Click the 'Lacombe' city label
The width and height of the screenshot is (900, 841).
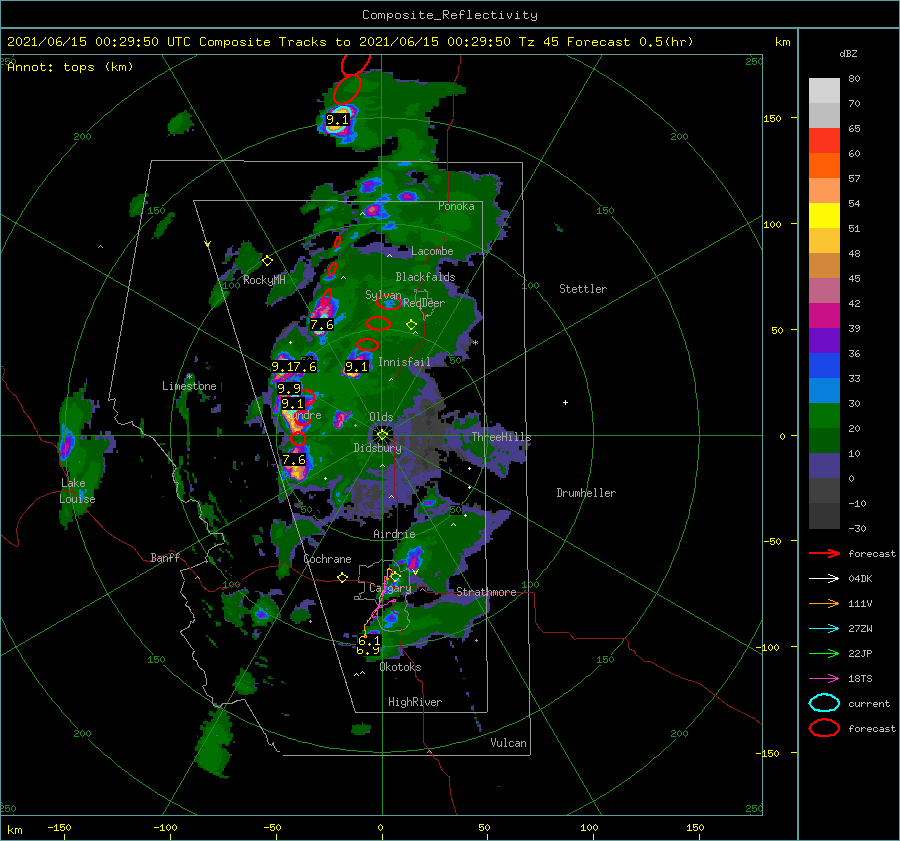[432, 251]
